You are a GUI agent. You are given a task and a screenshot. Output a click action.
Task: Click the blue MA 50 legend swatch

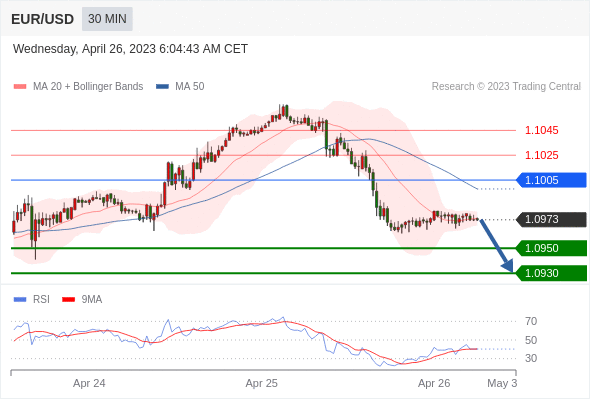coord(162,87)
